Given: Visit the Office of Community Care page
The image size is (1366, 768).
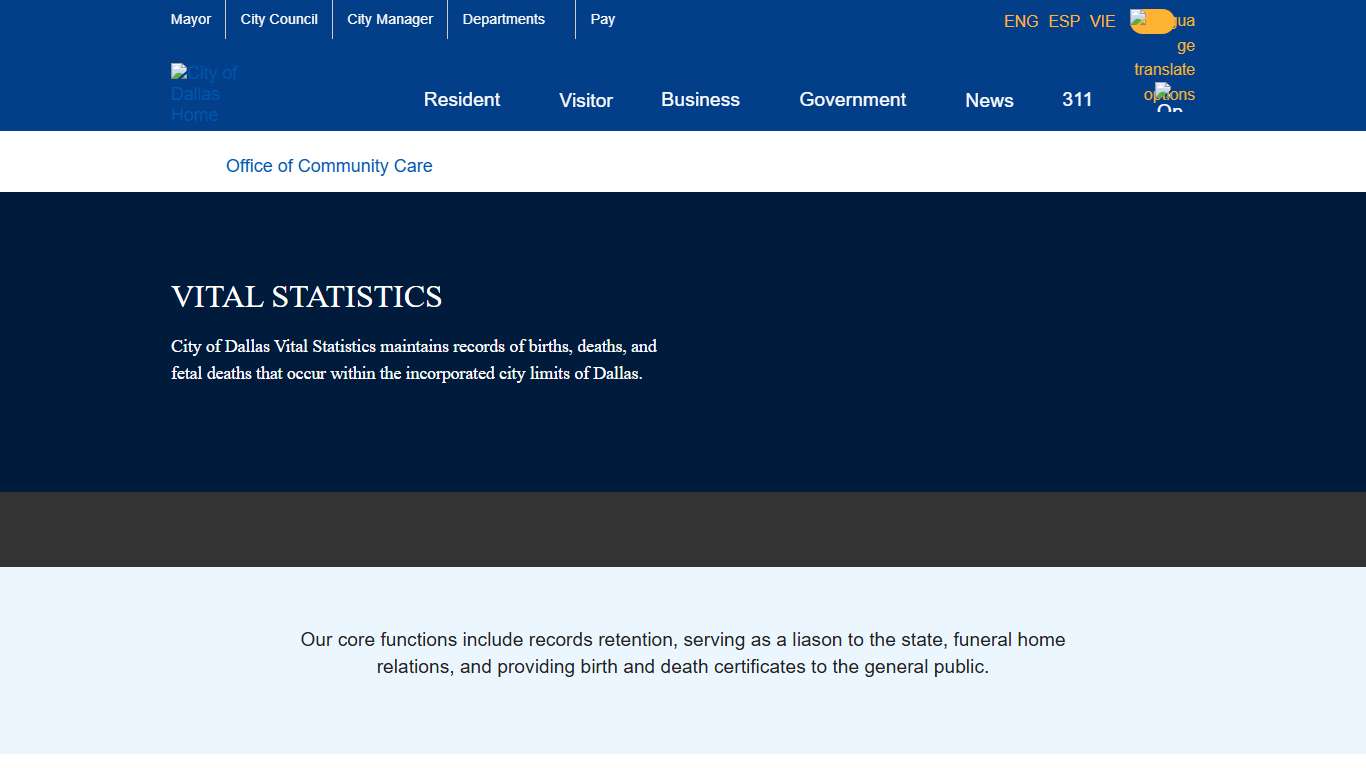Looking at the screenshot, I should (x=329, y=166).
